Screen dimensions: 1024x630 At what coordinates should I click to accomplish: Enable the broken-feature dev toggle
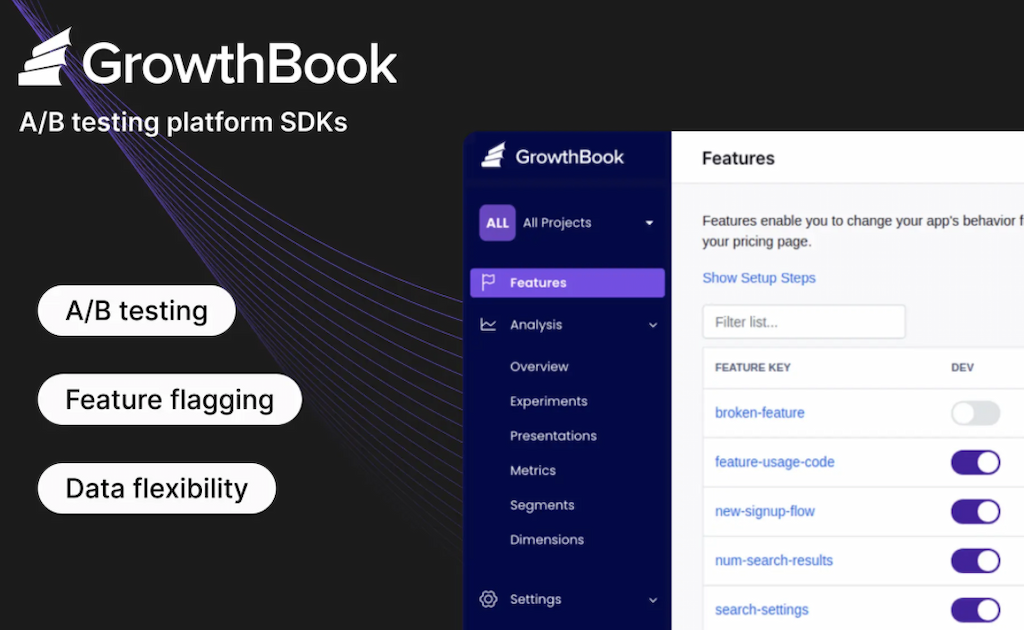click(975, 413)
